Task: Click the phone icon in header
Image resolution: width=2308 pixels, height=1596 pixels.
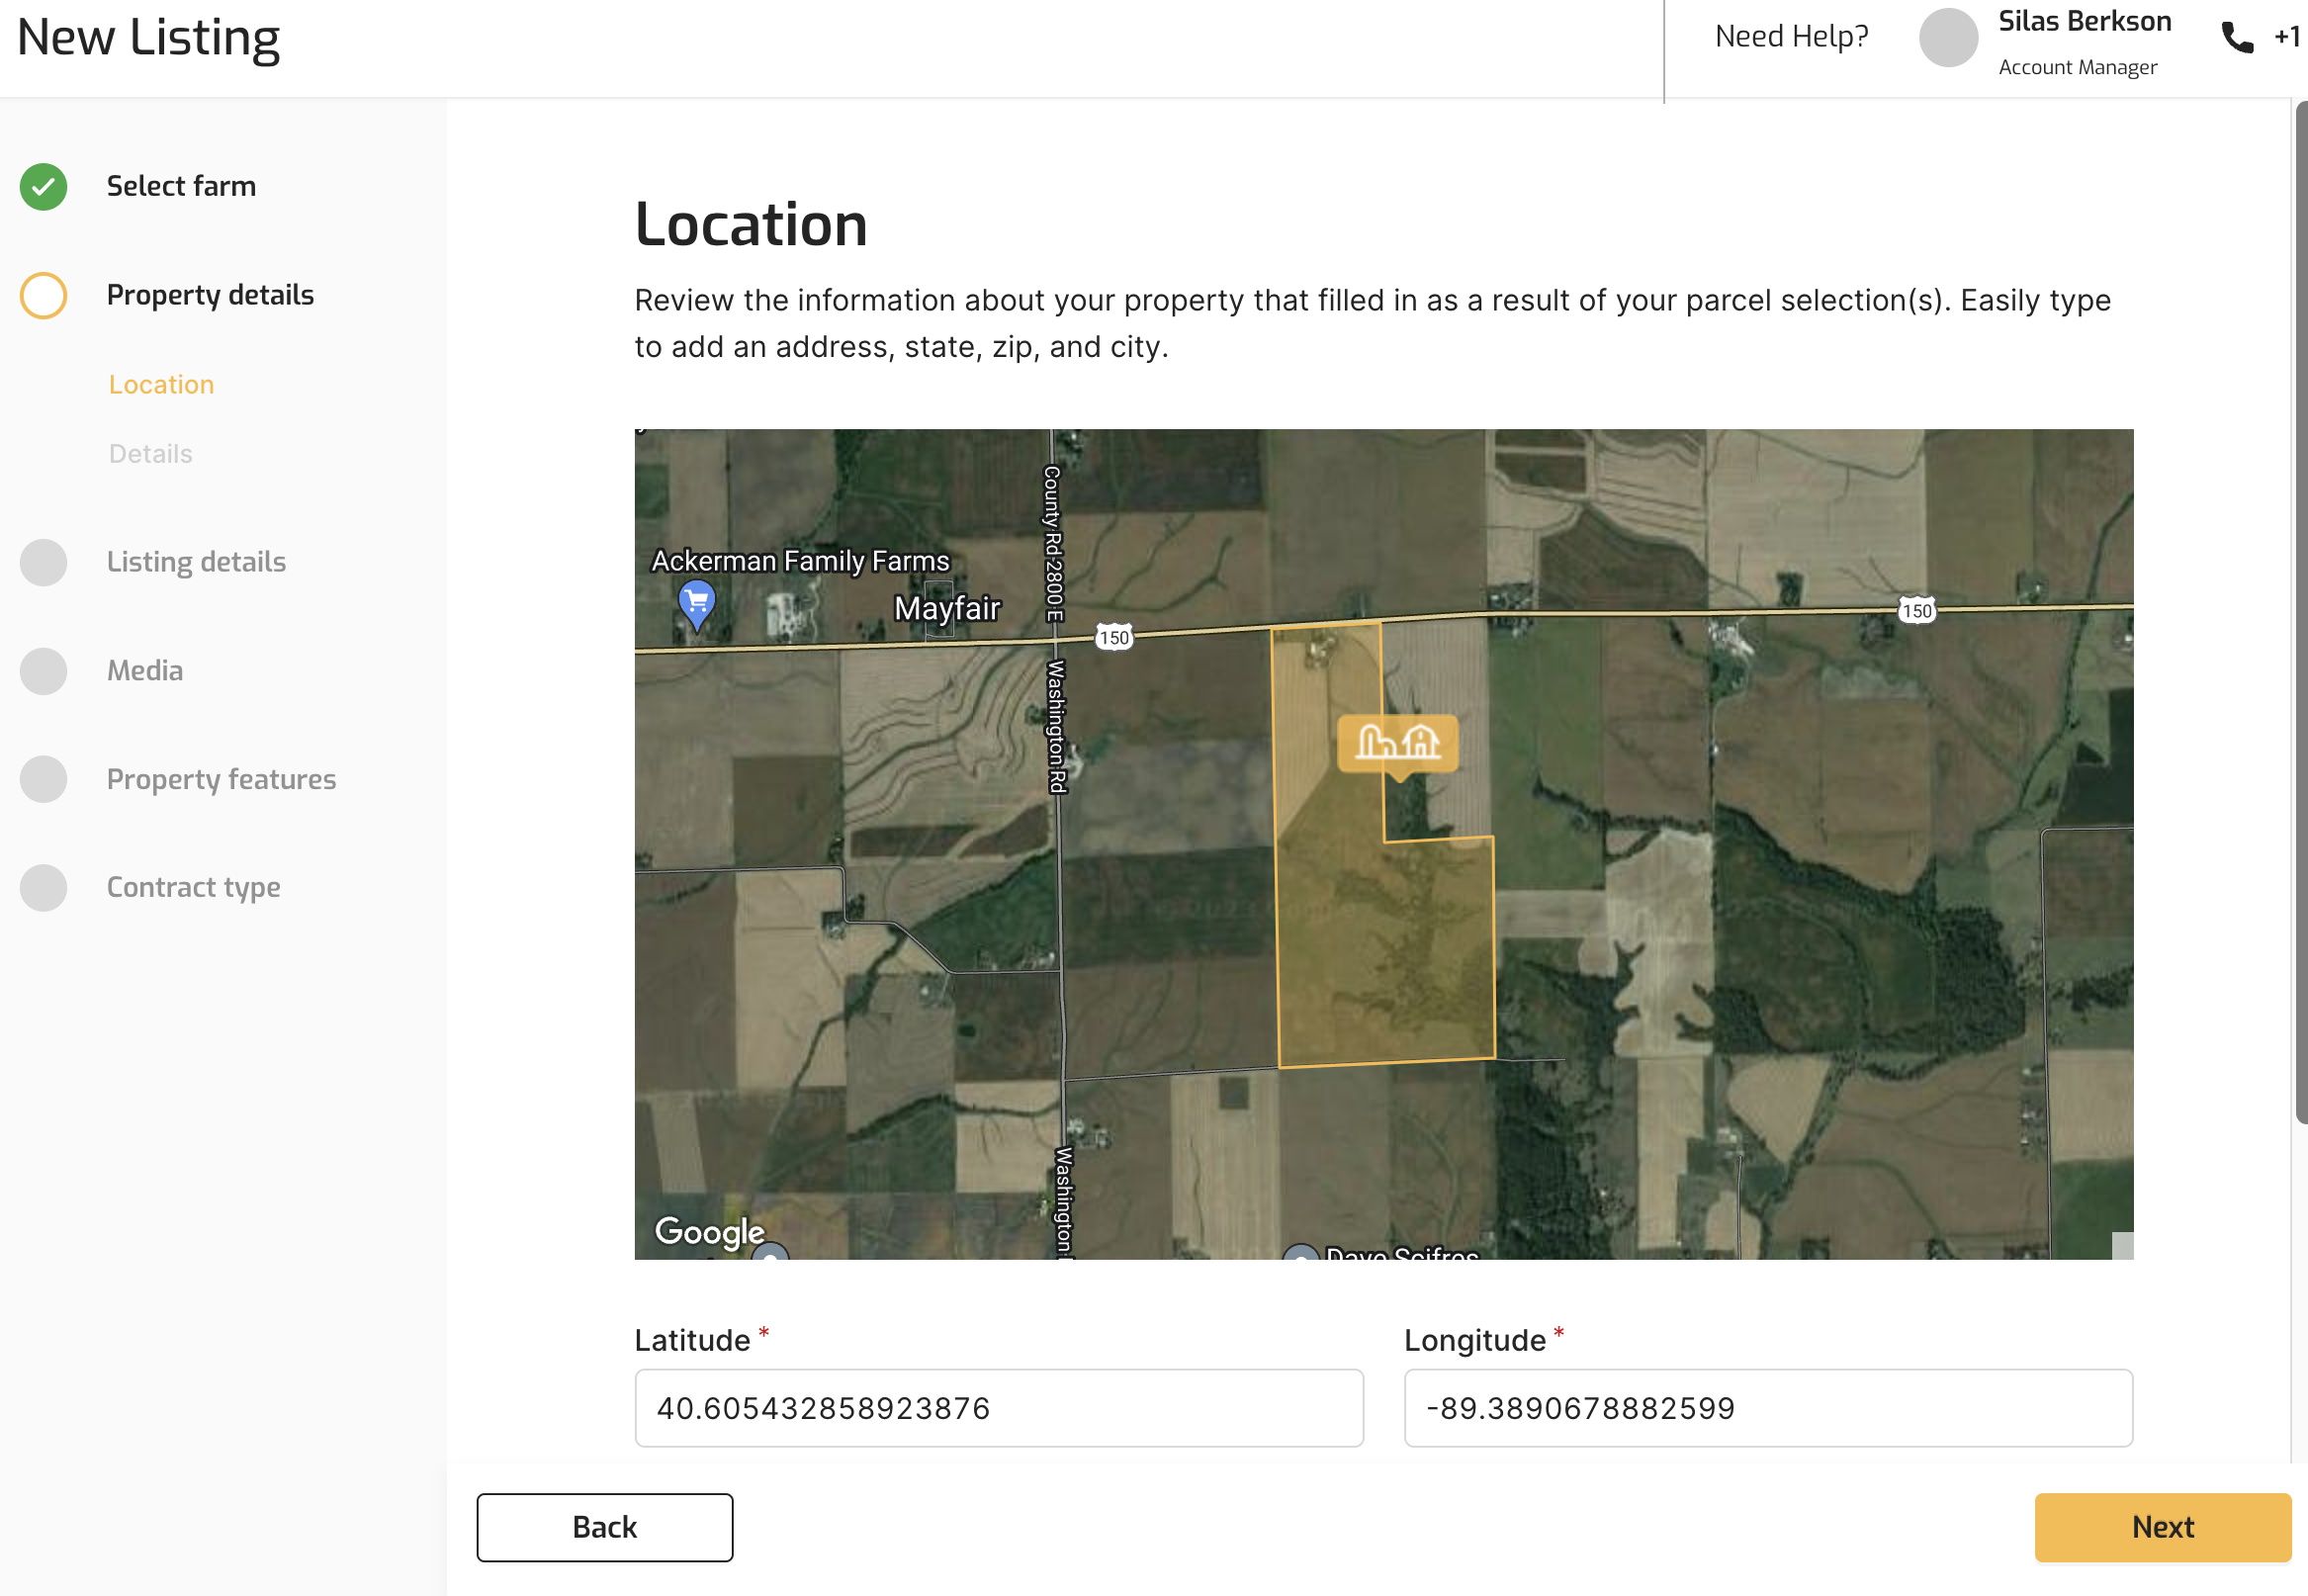Action: tap(2236, 38)
